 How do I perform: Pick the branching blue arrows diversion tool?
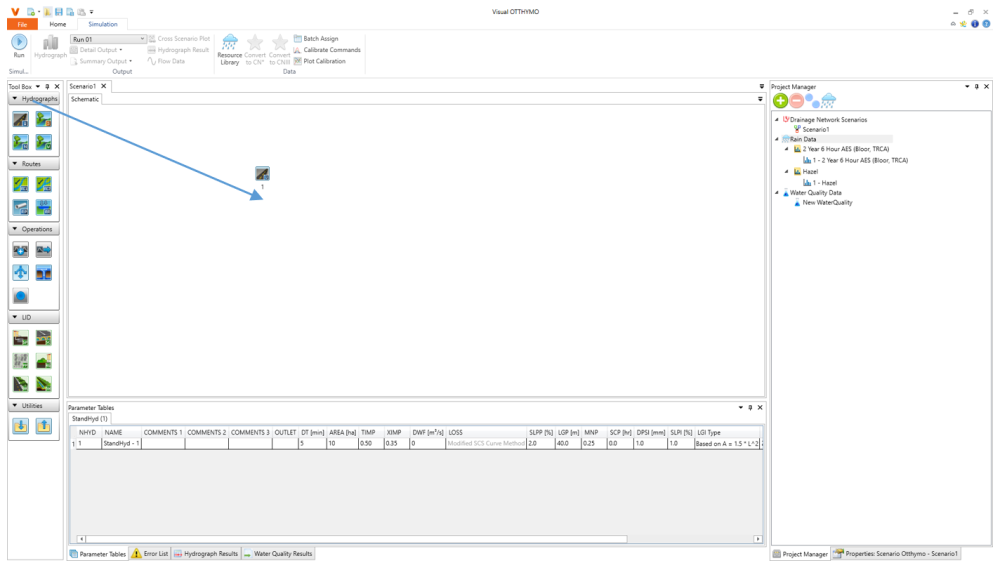click(20, 273)
